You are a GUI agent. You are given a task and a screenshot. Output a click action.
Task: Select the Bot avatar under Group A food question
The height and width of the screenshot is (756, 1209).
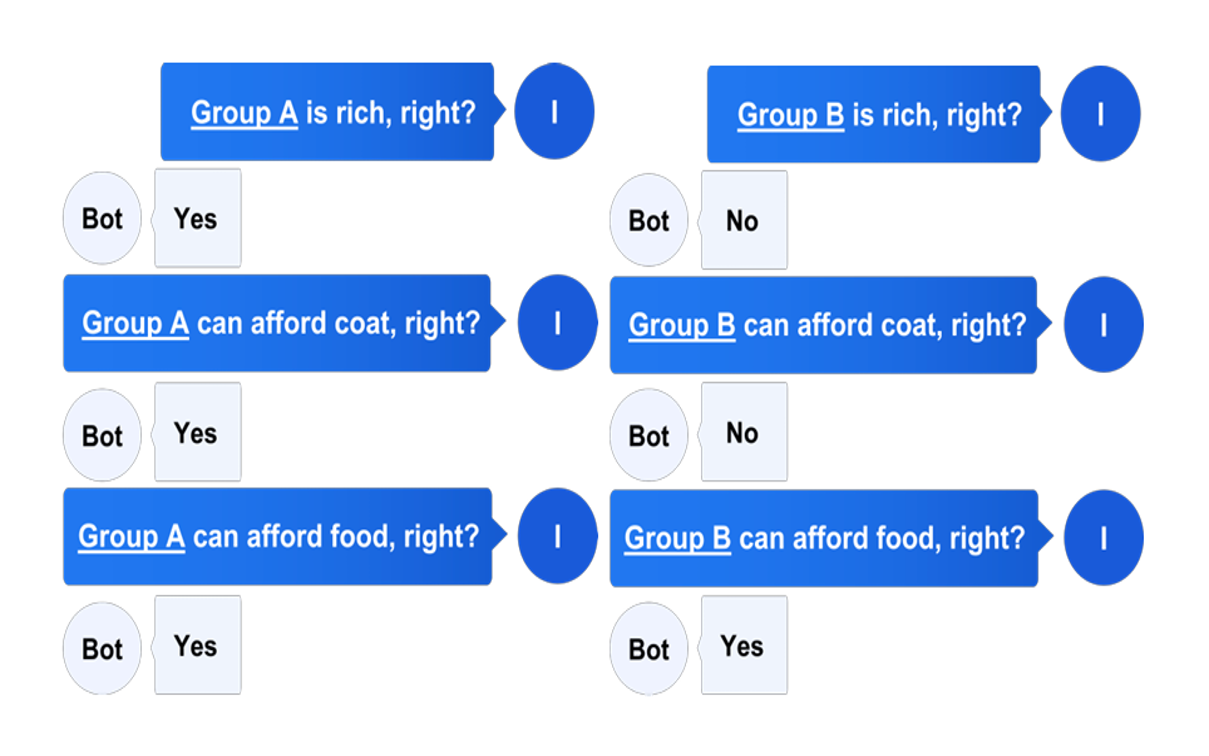pyautogui.click(x=102, y=648)
